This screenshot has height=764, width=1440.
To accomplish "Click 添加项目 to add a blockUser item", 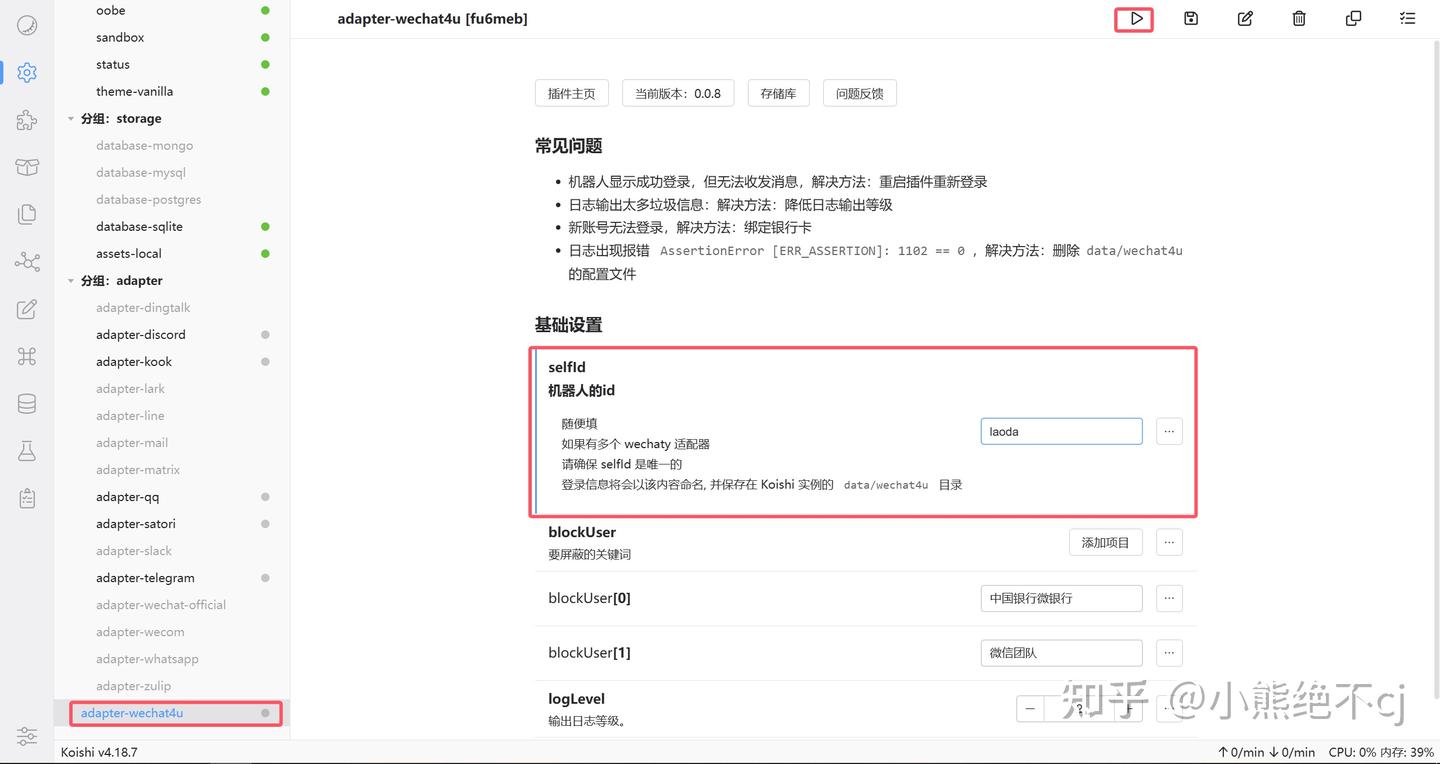I will (1105, 543).
